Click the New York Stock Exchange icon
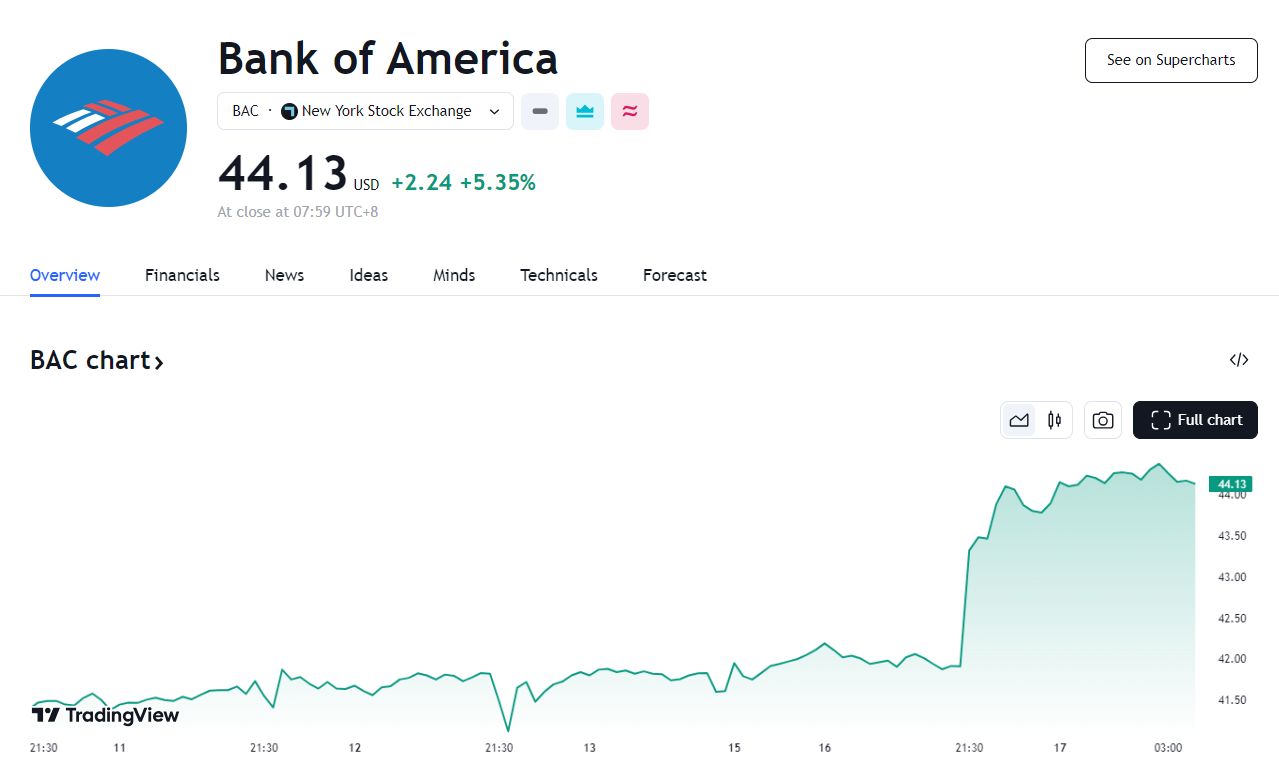This screenshot has height=773, width=1279. coord(290,111)
